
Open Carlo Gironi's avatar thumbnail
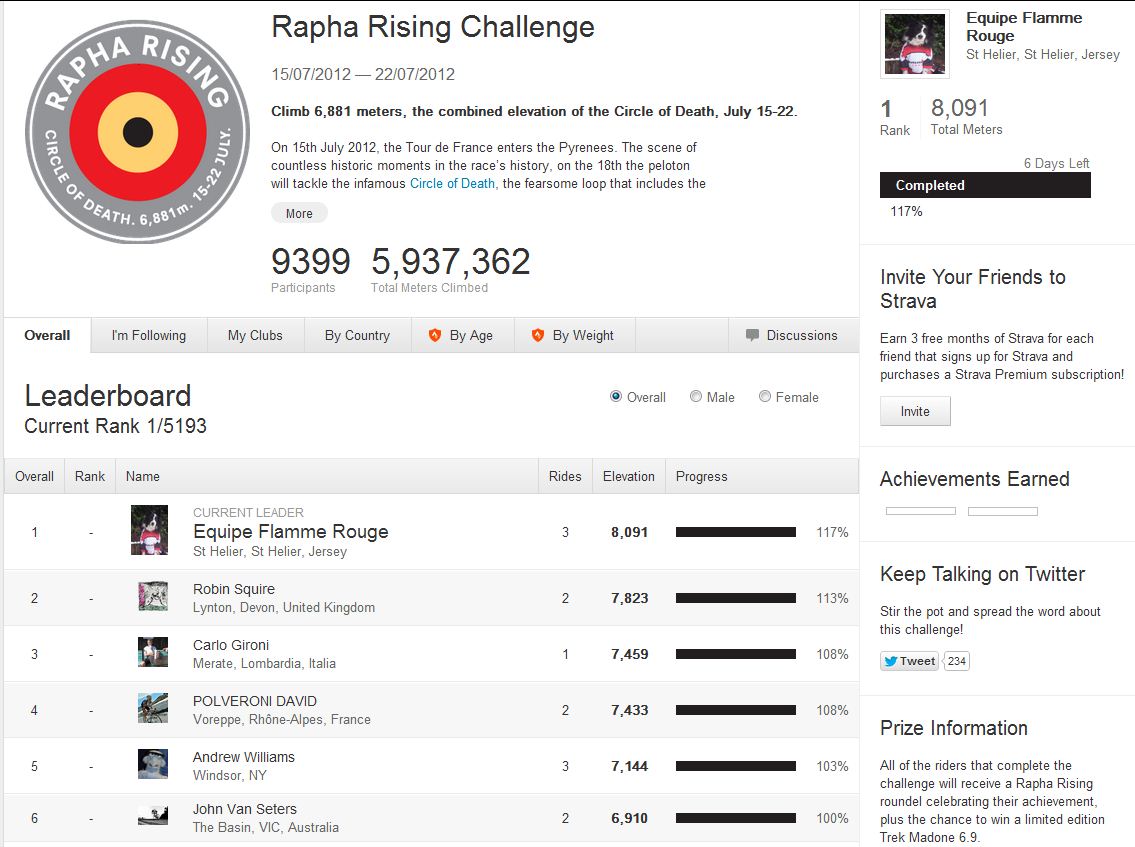click(x=153, y=652)
